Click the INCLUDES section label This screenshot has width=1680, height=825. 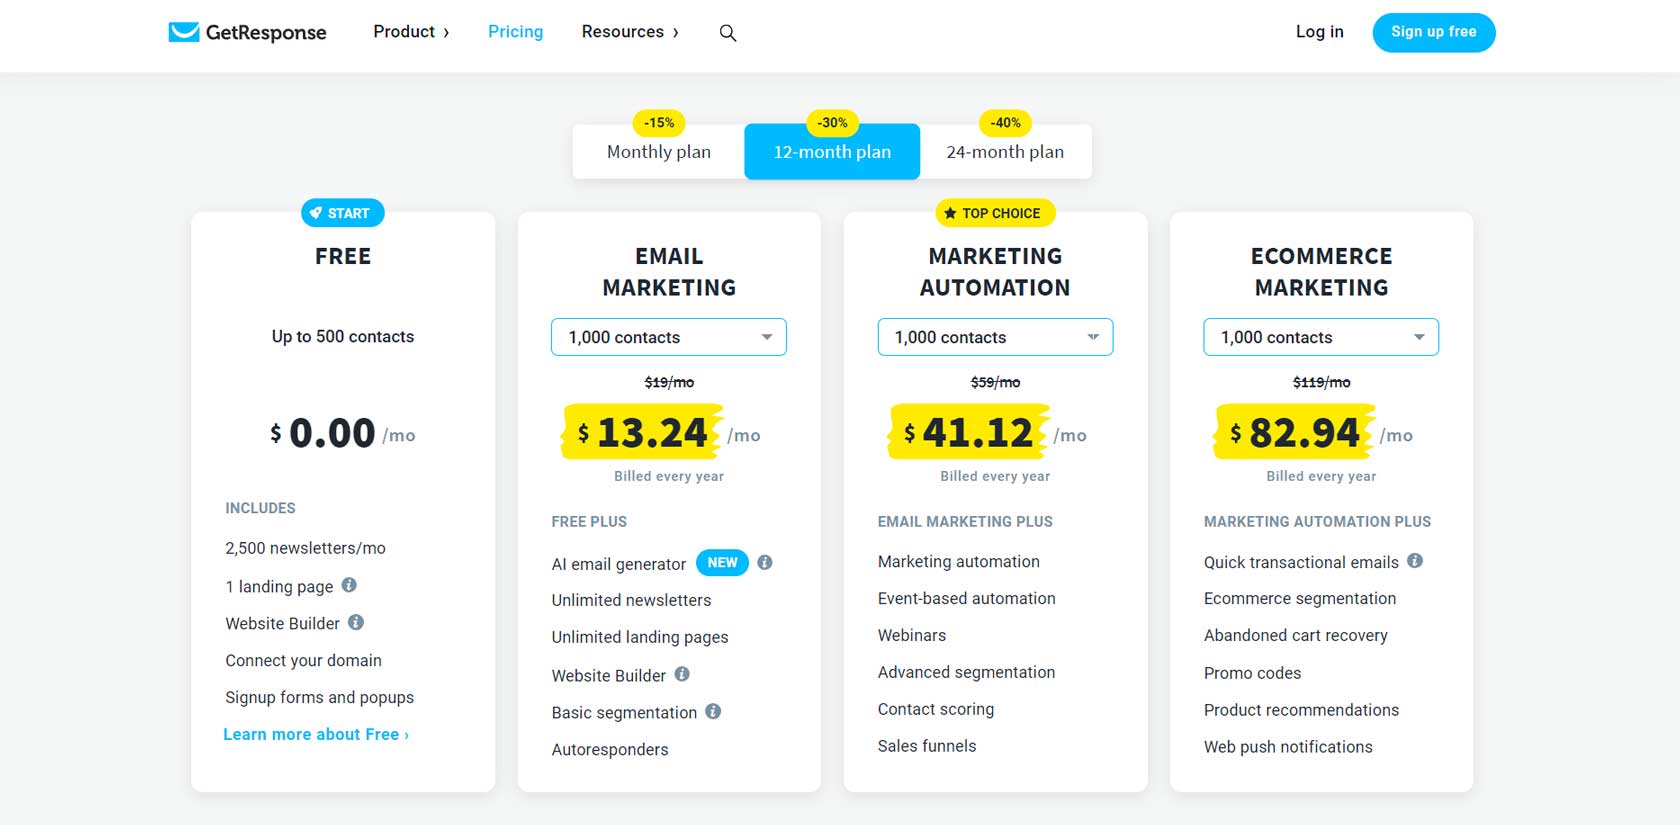(x=260, y=508)
